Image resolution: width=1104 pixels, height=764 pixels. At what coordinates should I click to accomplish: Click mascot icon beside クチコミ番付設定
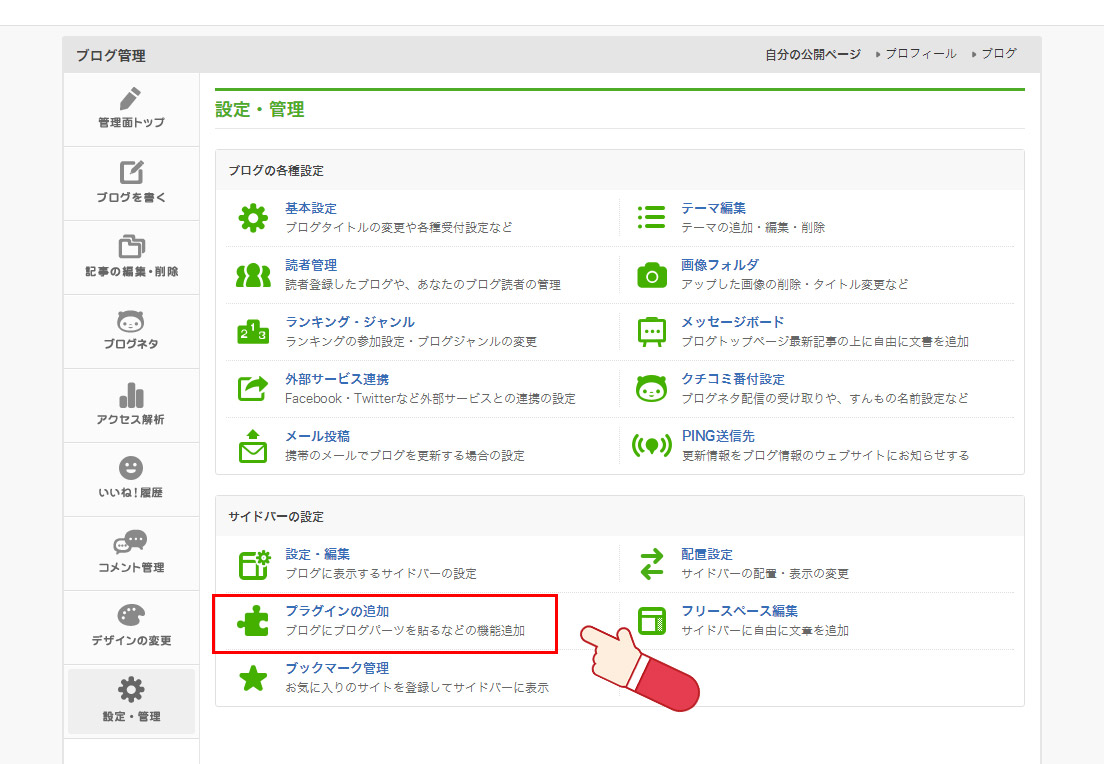[x=651, y=389]
